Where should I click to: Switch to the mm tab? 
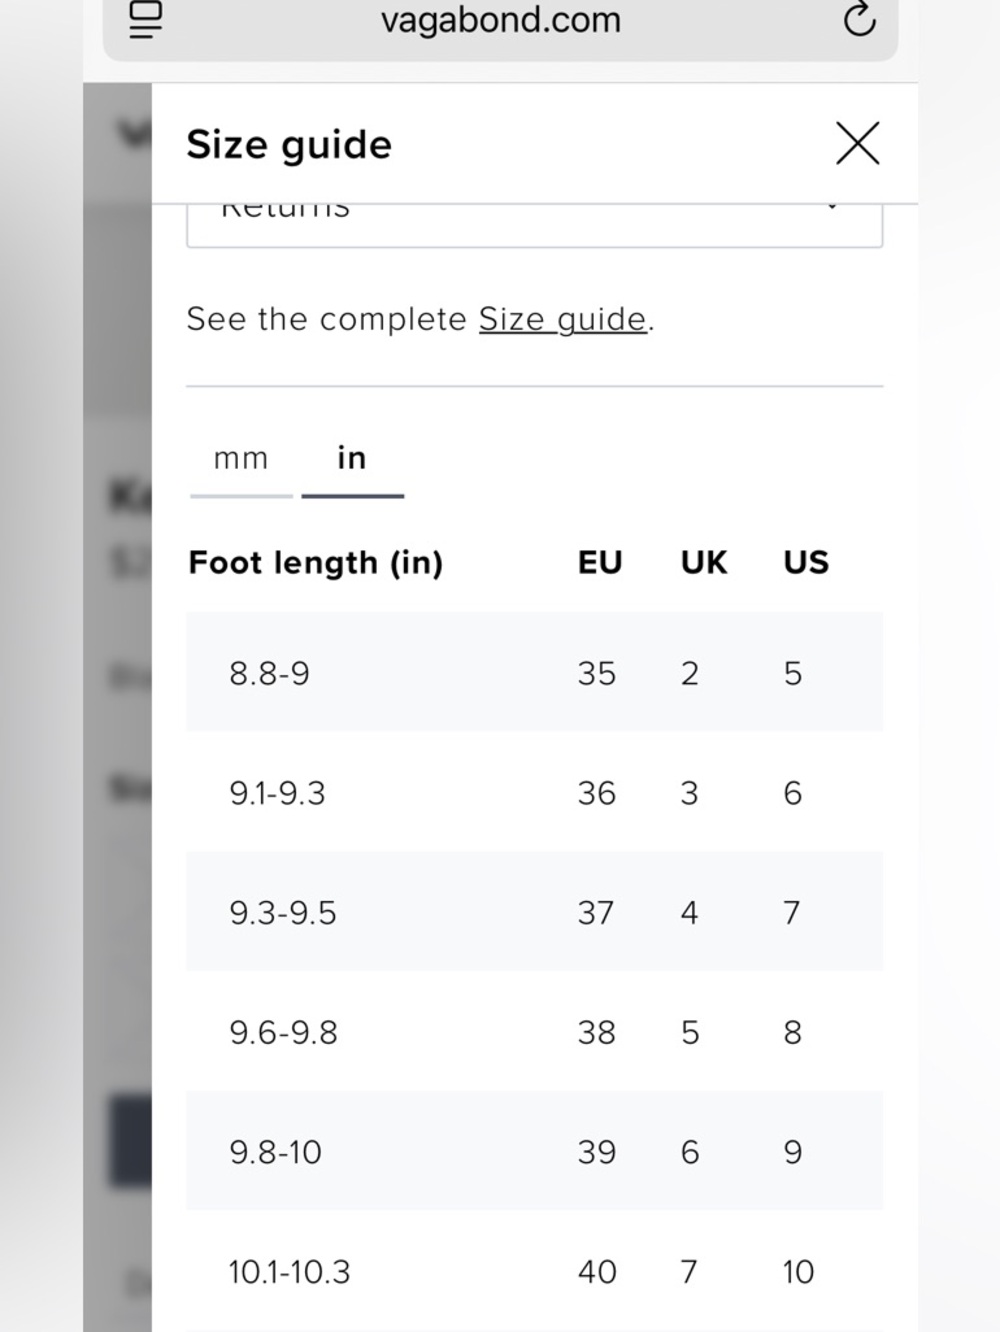tap(241, 459)
